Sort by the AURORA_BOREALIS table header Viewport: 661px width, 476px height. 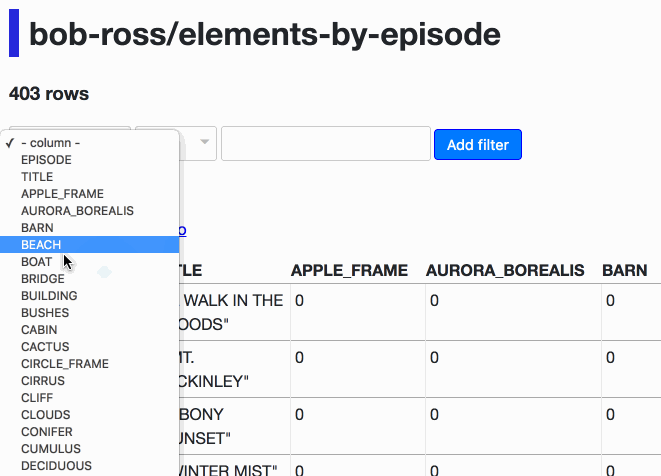(505, 270)
